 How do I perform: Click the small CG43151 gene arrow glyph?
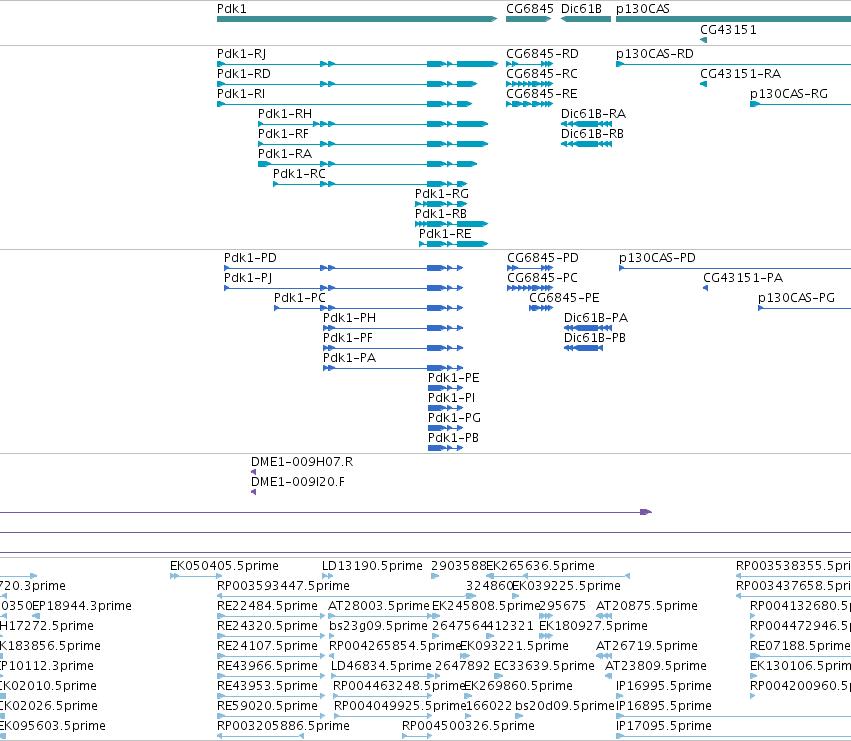pos(703,40)
